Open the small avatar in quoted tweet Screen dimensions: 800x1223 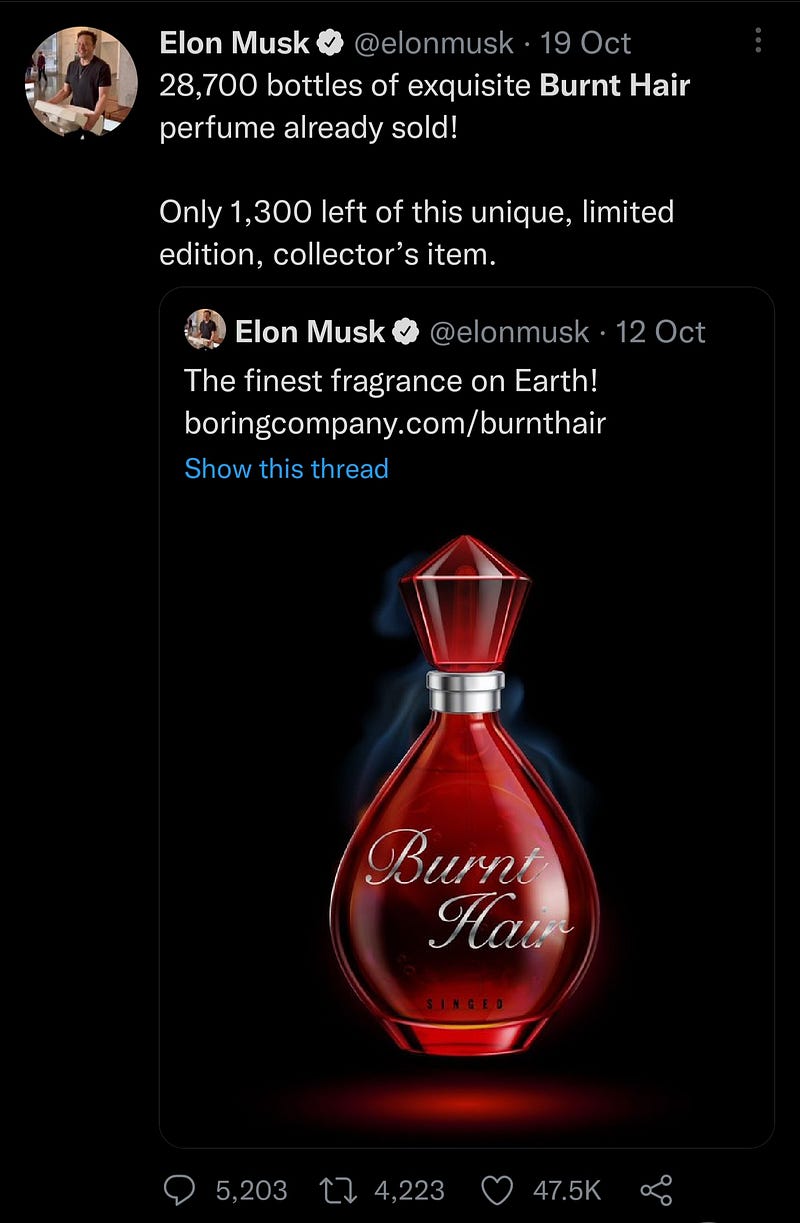[205, 330]
